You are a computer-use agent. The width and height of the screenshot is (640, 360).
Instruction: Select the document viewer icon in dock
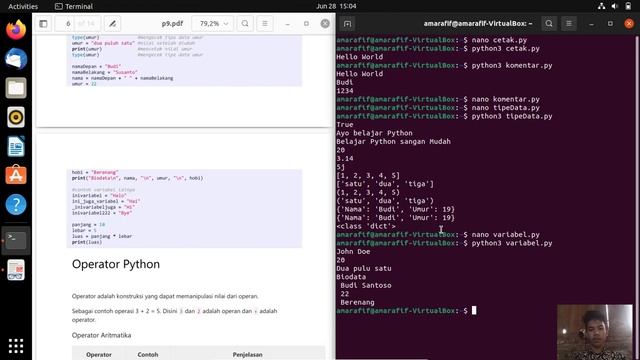(x=16, y=270)
